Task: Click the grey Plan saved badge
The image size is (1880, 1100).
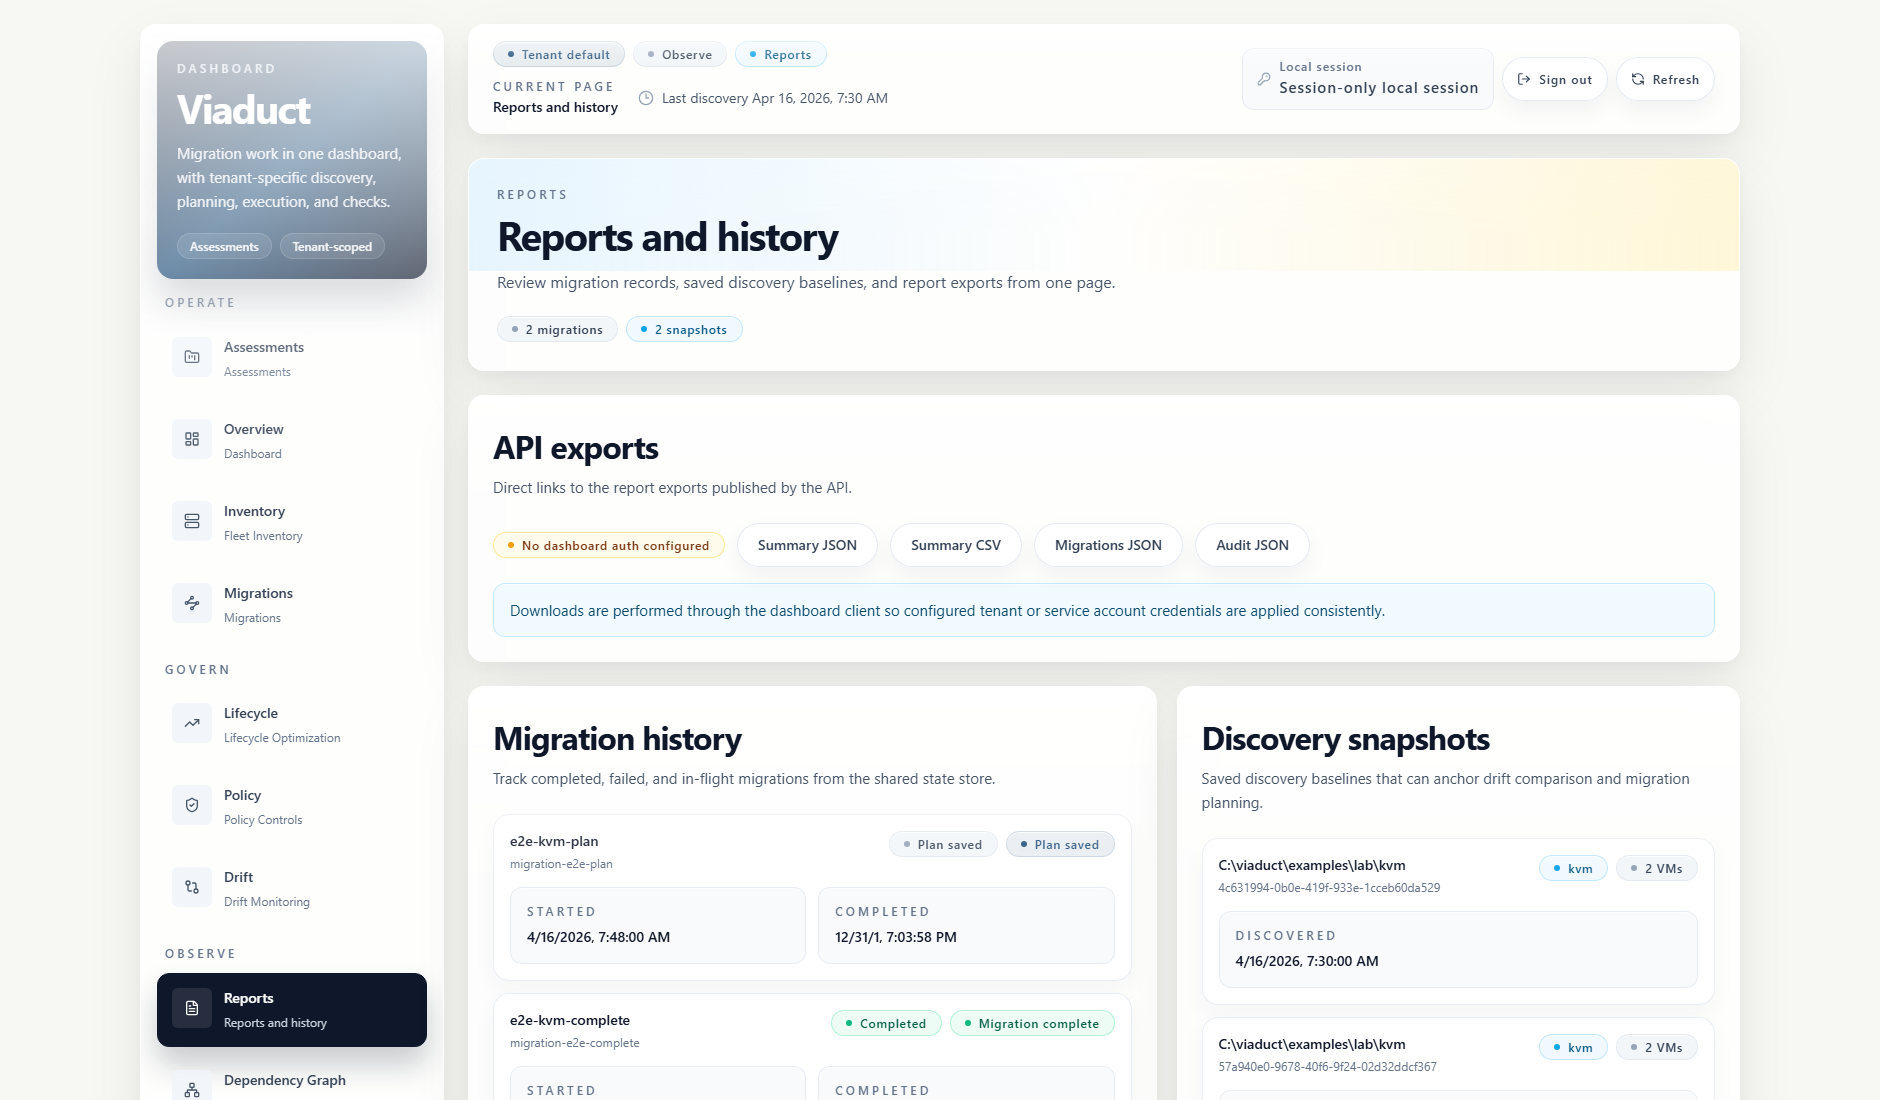Action: coord(943,844)
